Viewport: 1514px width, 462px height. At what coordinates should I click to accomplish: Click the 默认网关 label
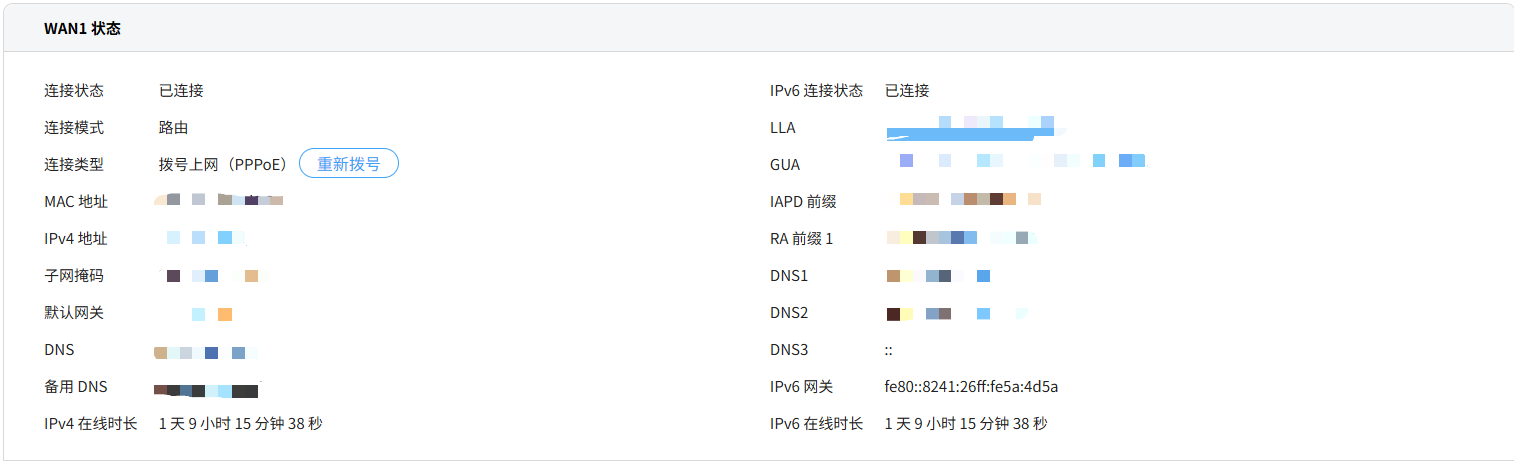(73, 313)
